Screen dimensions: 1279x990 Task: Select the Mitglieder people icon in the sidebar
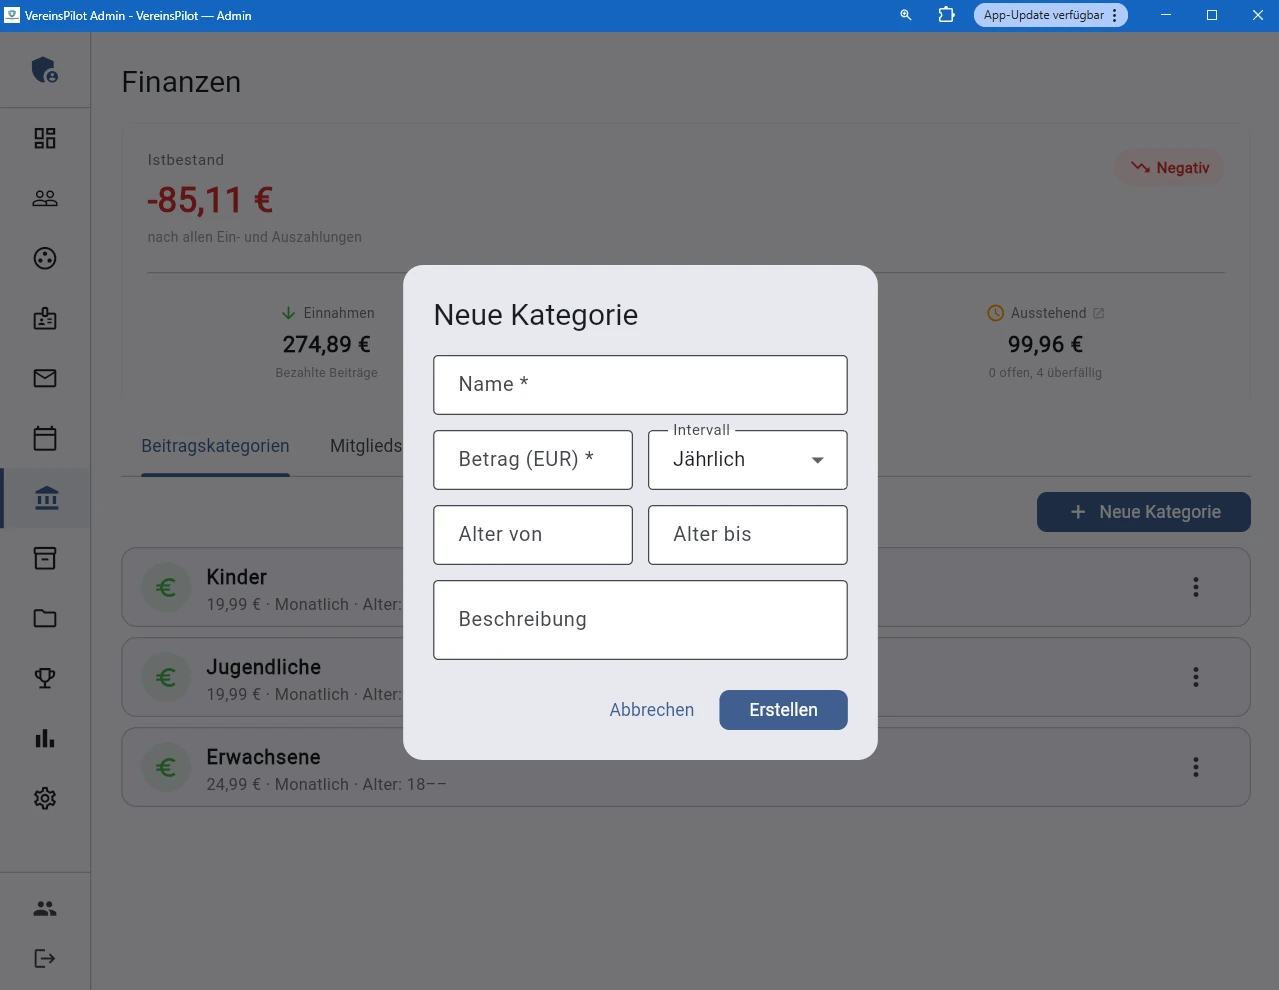click(x=44, y=197)
